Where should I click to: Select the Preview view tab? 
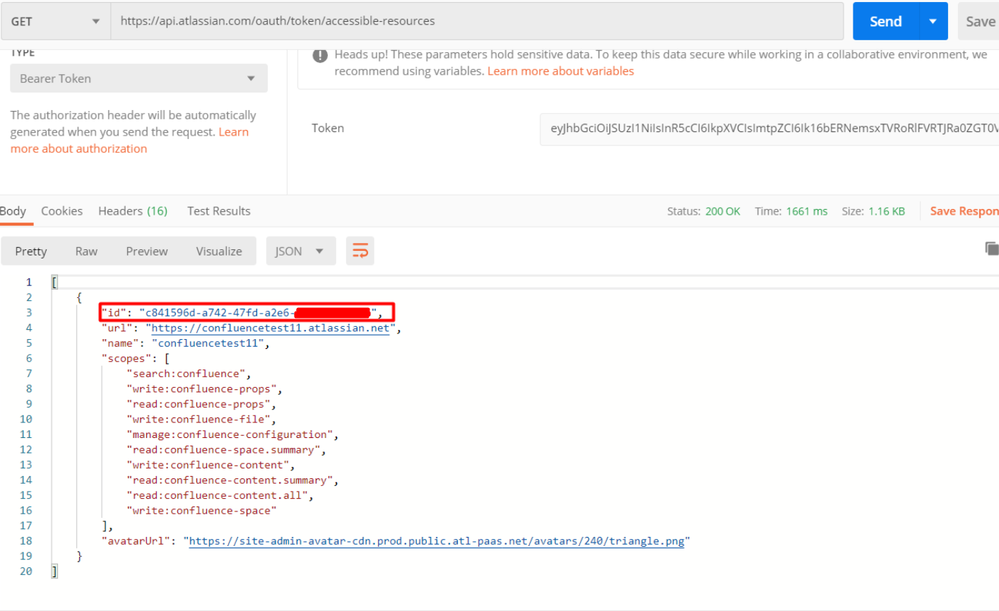click(147, 251)
